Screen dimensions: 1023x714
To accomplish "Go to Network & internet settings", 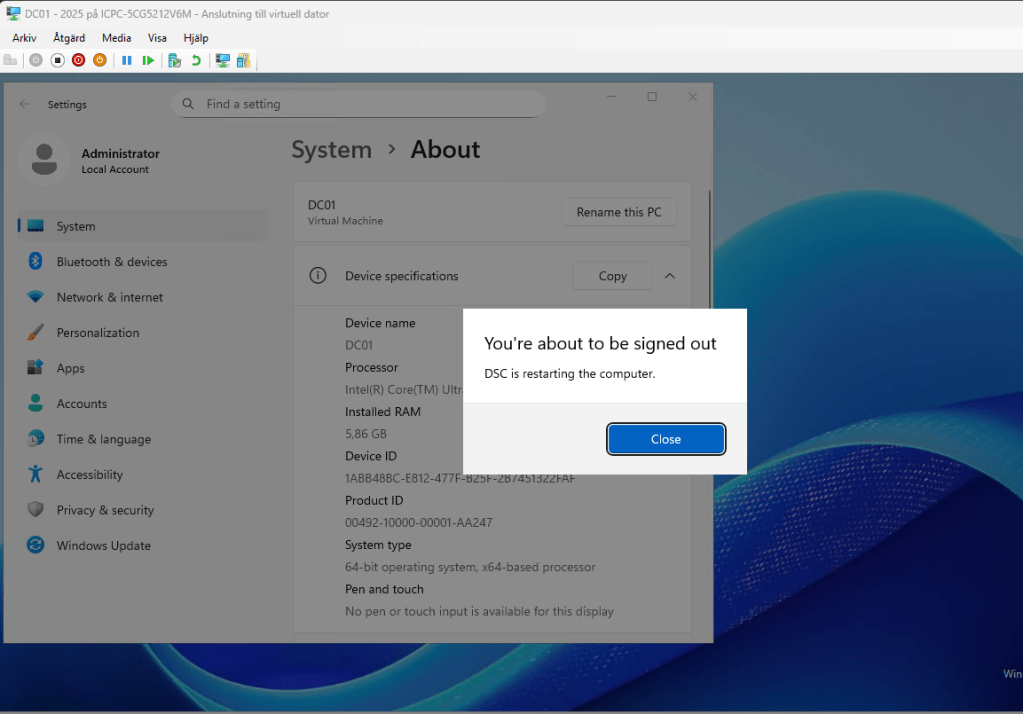I will (109, 297).
